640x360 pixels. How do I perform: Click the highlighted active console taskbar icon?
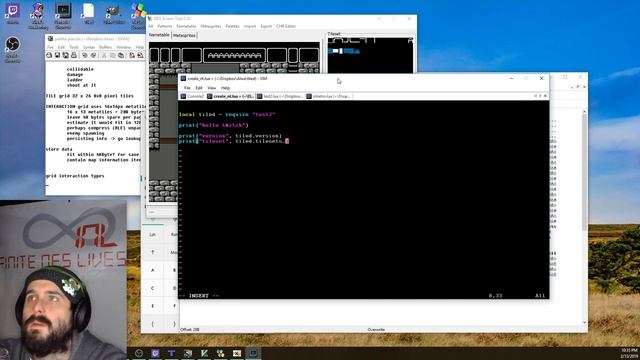click(x=253, y=353)
